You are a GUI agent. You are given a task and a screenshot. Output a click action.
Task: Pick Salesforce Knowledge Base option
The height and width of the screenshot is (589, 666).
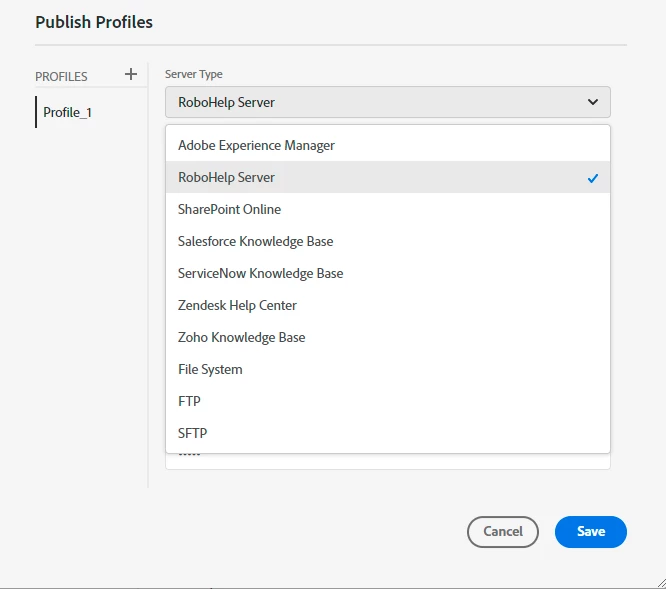256,241
